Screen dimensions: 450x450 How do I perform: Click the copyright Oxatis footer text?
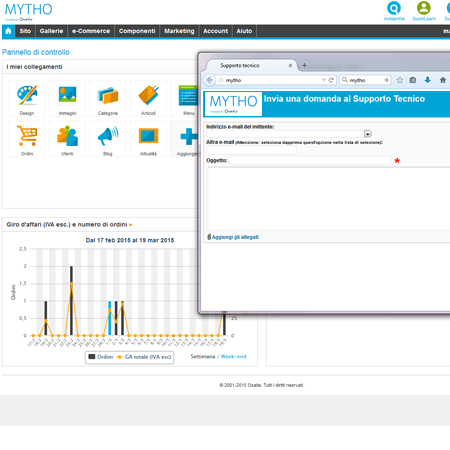(x=261, y=385)
